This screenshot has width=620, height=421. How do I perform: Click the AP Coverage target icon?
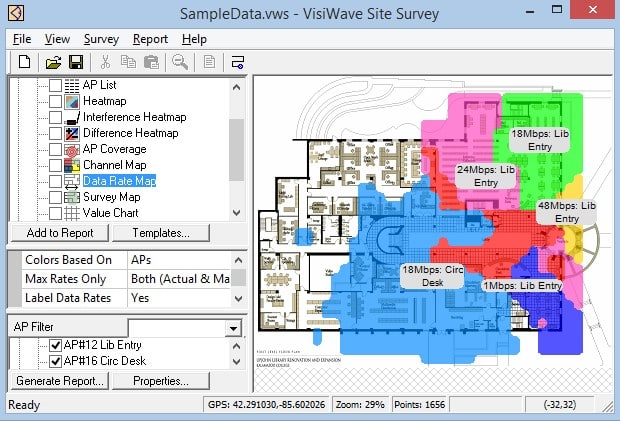[72, 149]
